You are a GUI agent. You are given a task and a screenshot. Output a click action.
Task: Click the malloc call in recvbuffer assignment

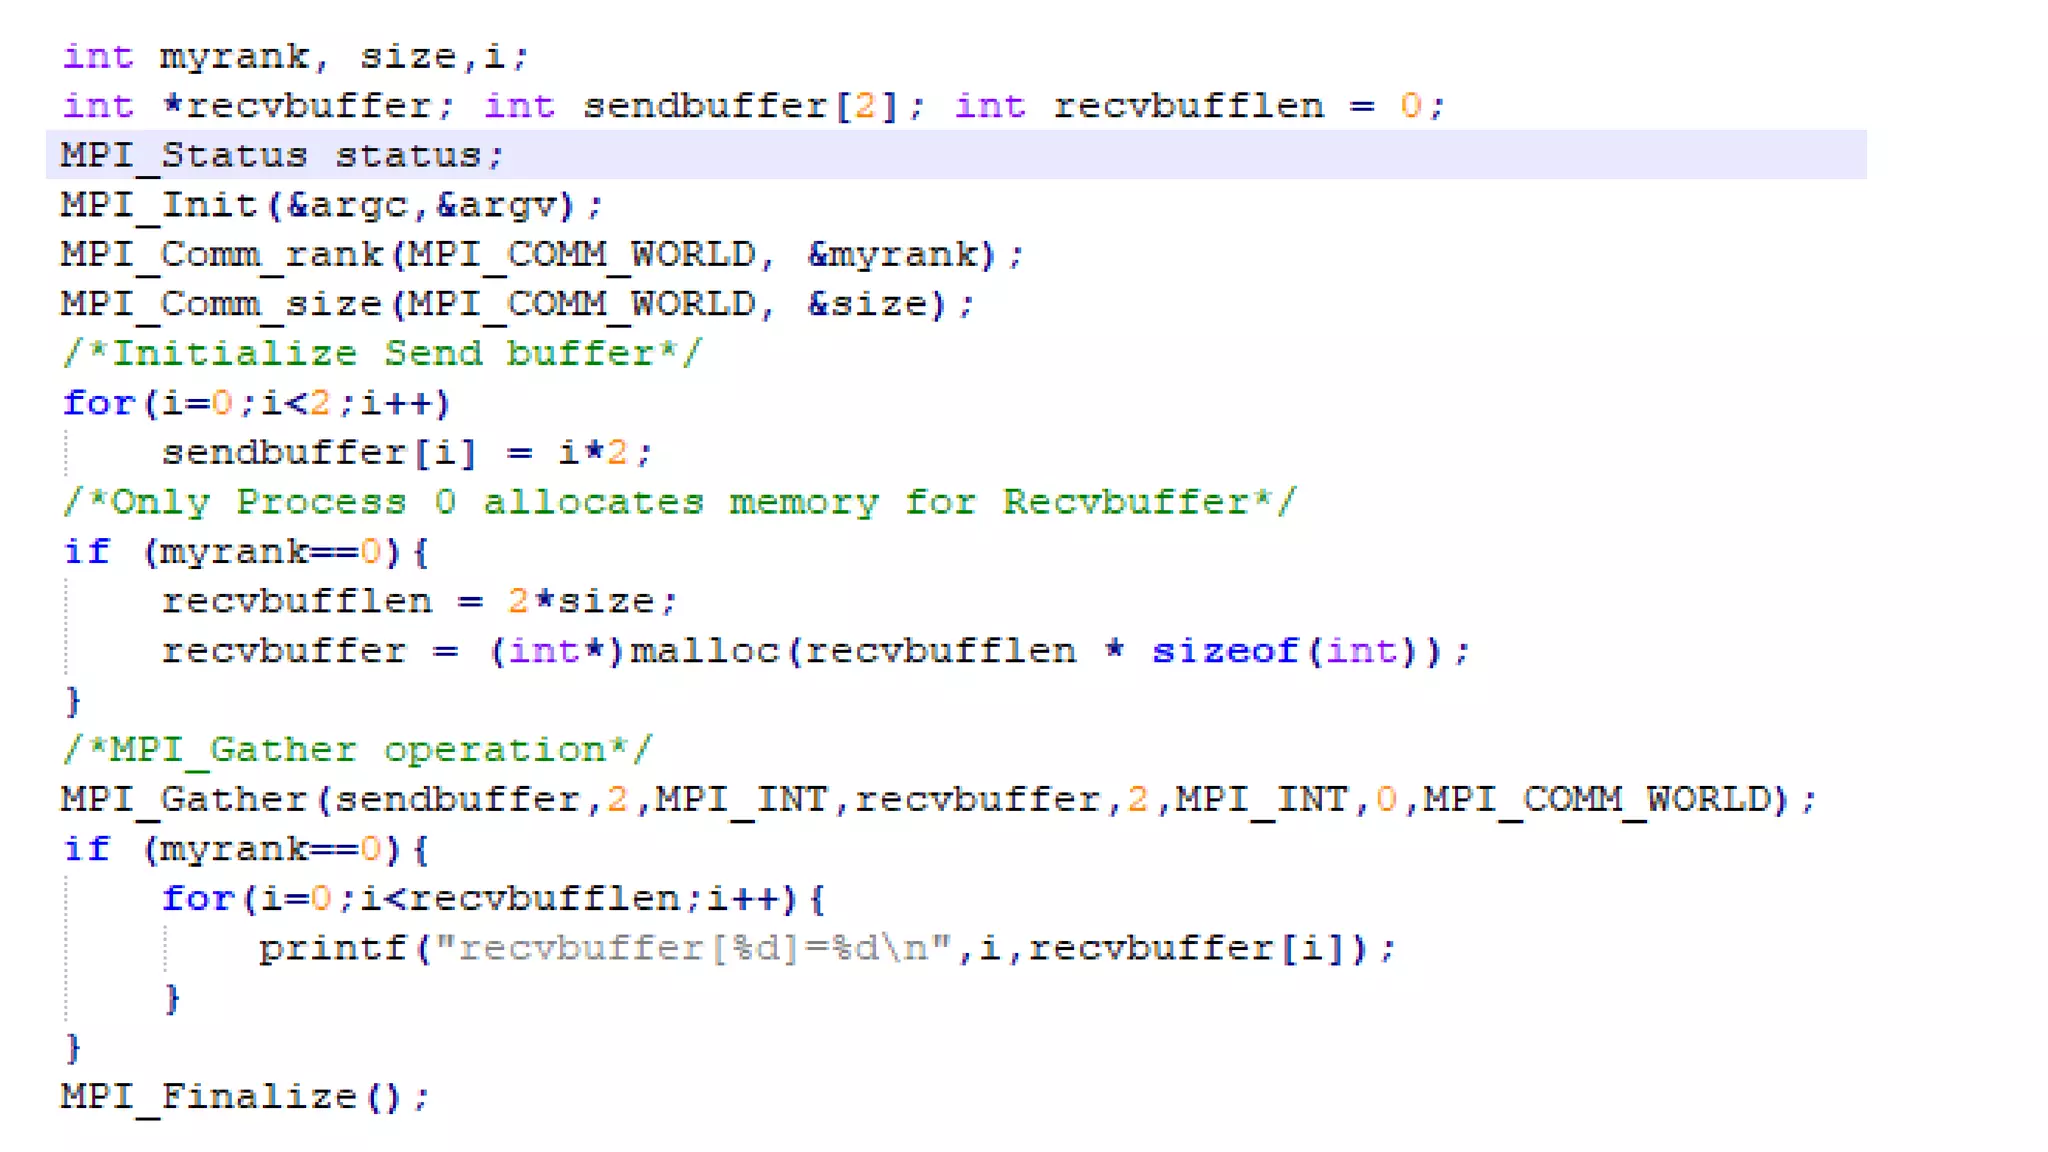[x=704, y=651]
